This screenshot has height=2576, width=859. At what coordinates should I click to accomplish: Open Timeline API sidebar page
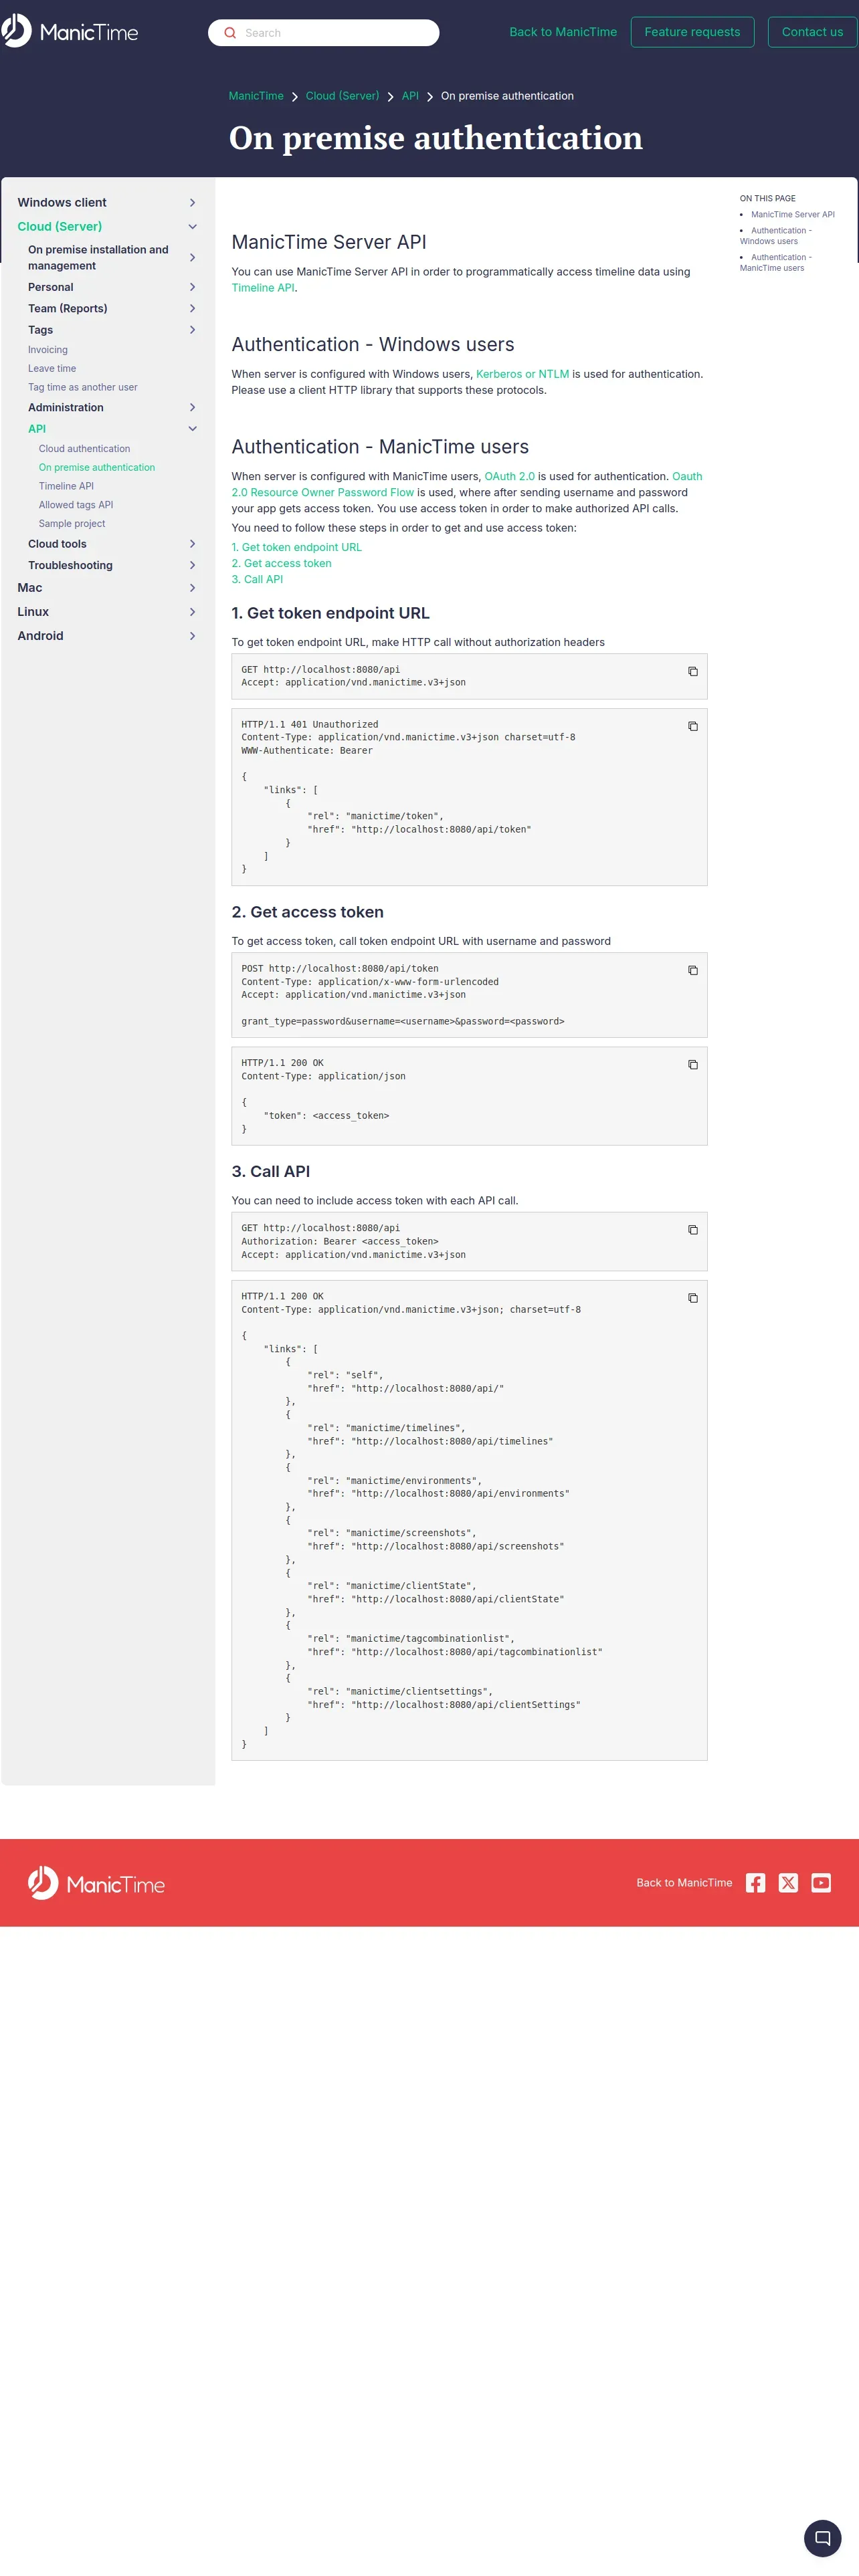(x=66, y=486)
